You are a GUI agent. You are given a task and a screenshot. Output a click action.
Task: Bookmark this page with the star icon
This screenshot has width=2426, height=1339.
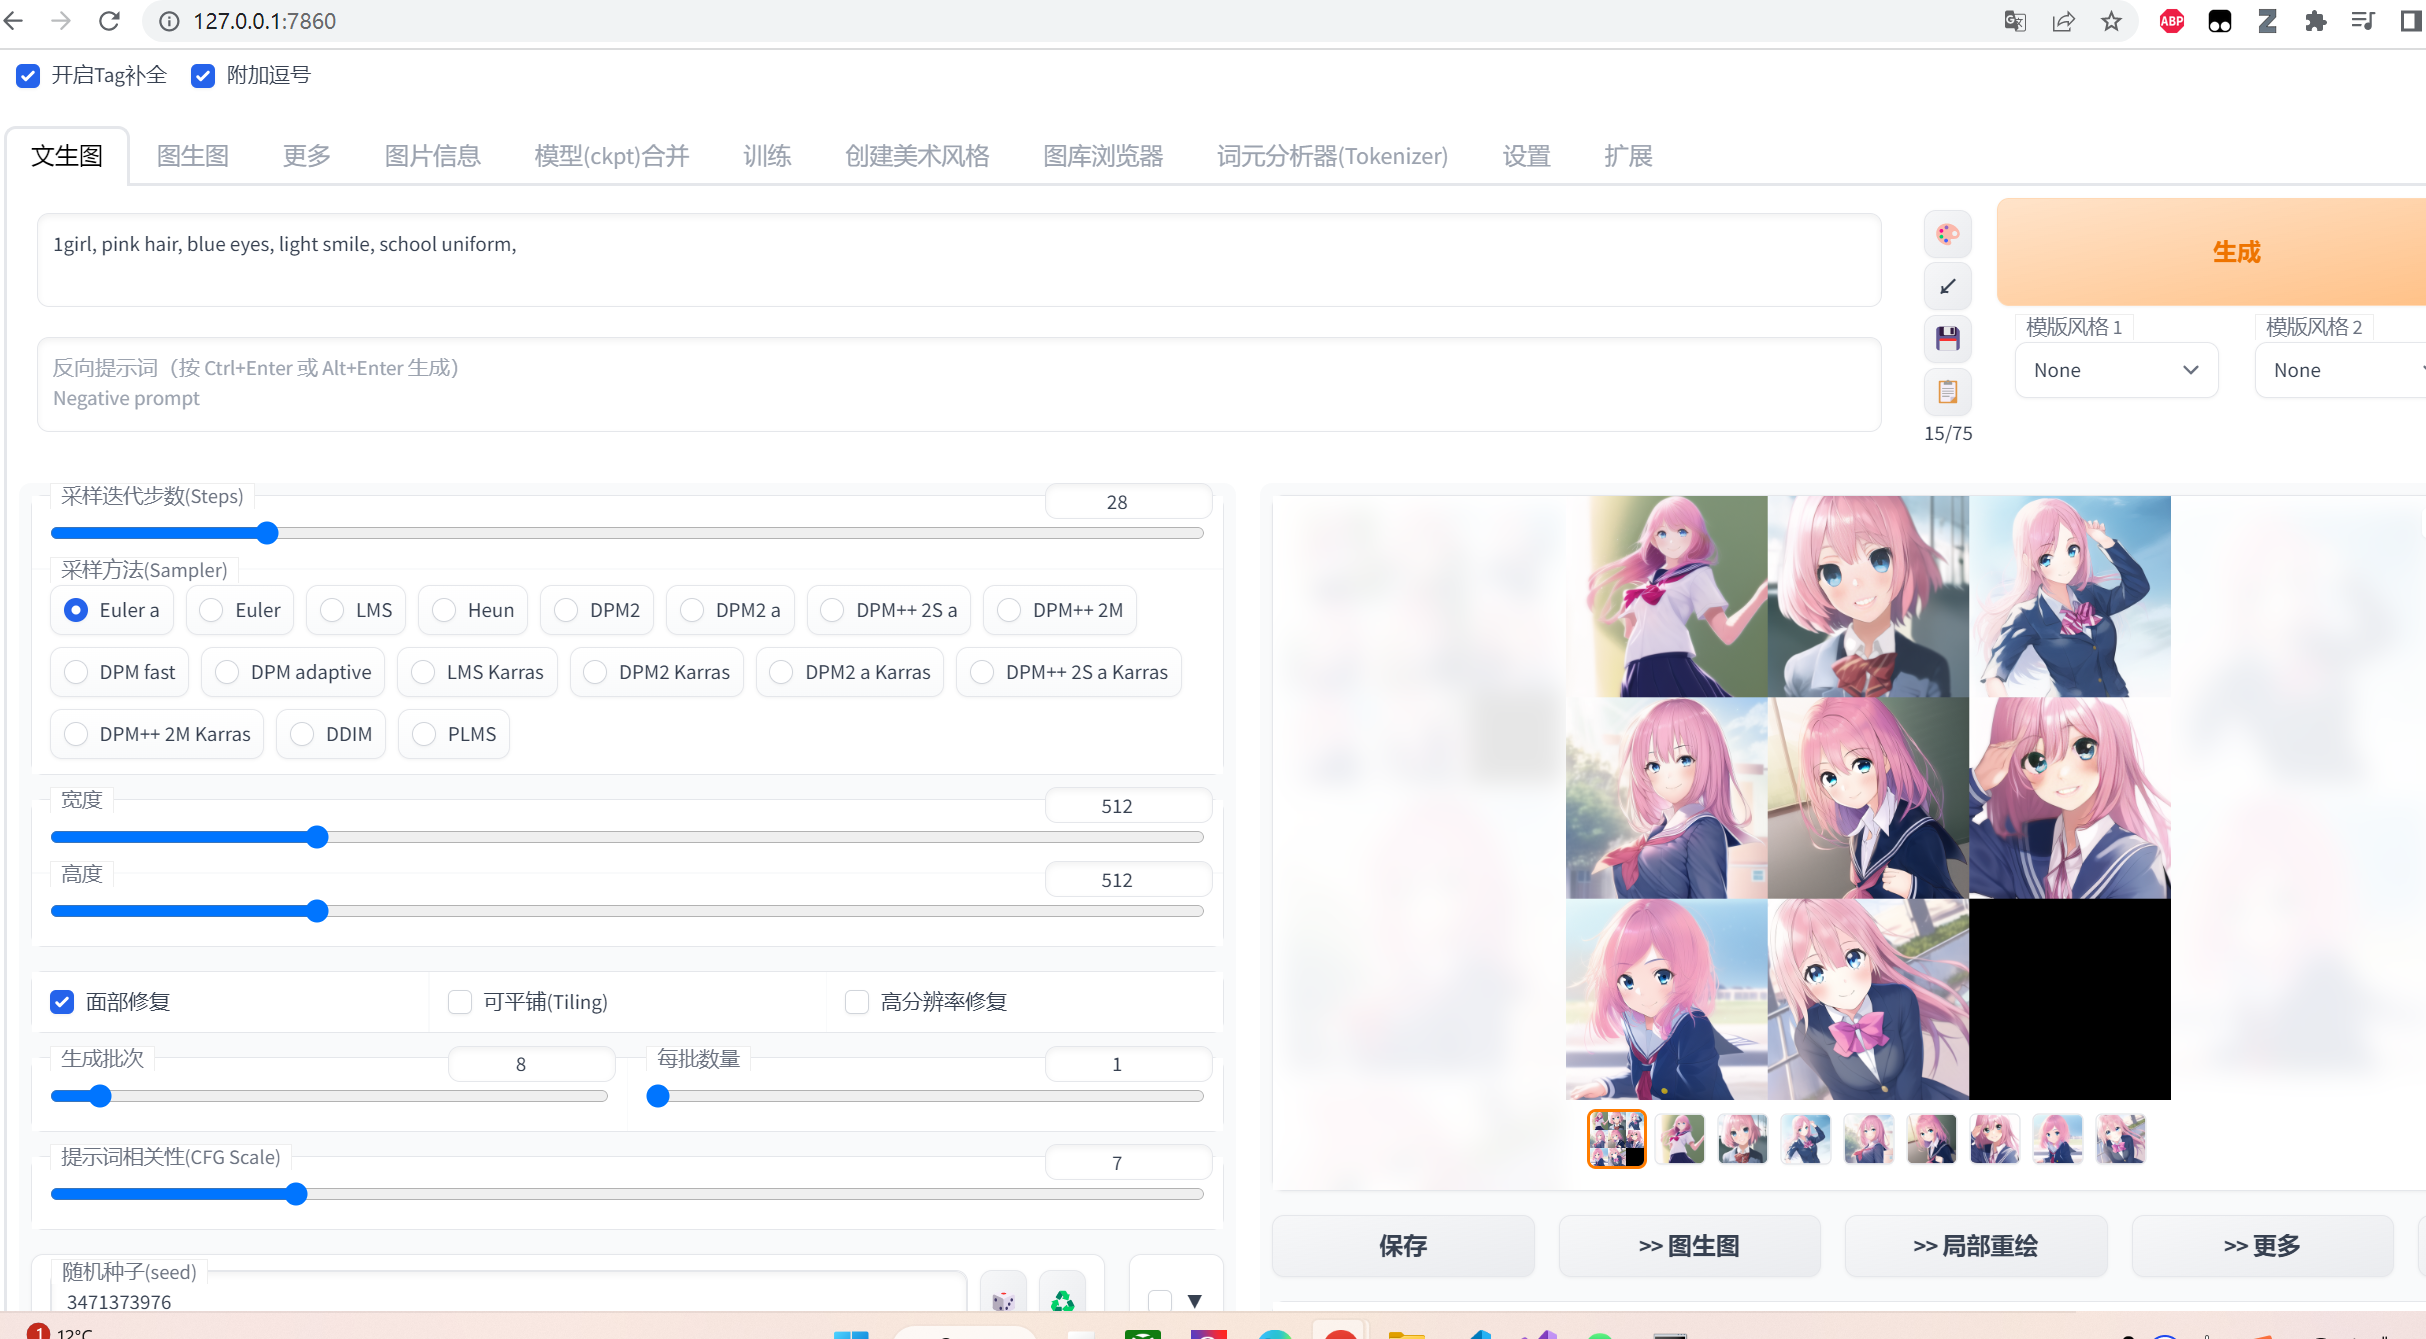tap(2111, 21)
